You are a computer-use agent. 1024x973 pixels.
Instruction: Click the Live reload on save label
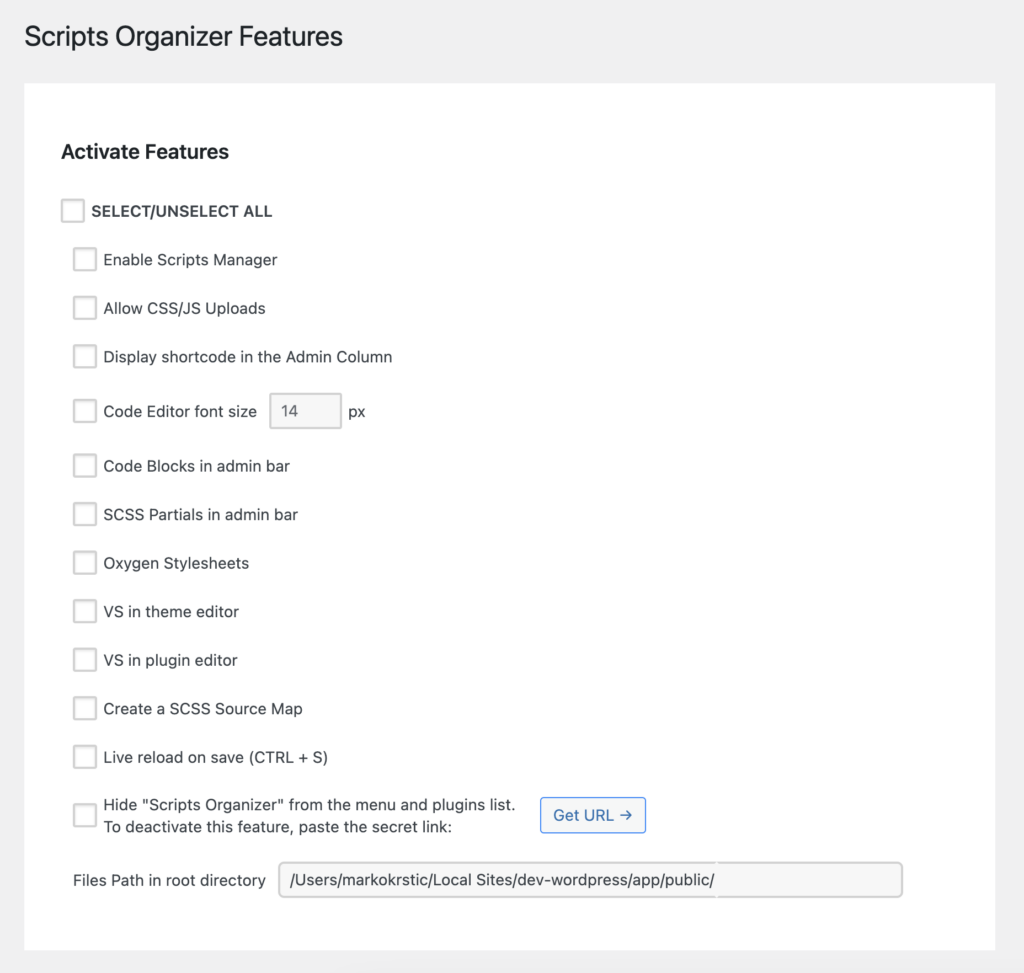[x=216, y=758]
